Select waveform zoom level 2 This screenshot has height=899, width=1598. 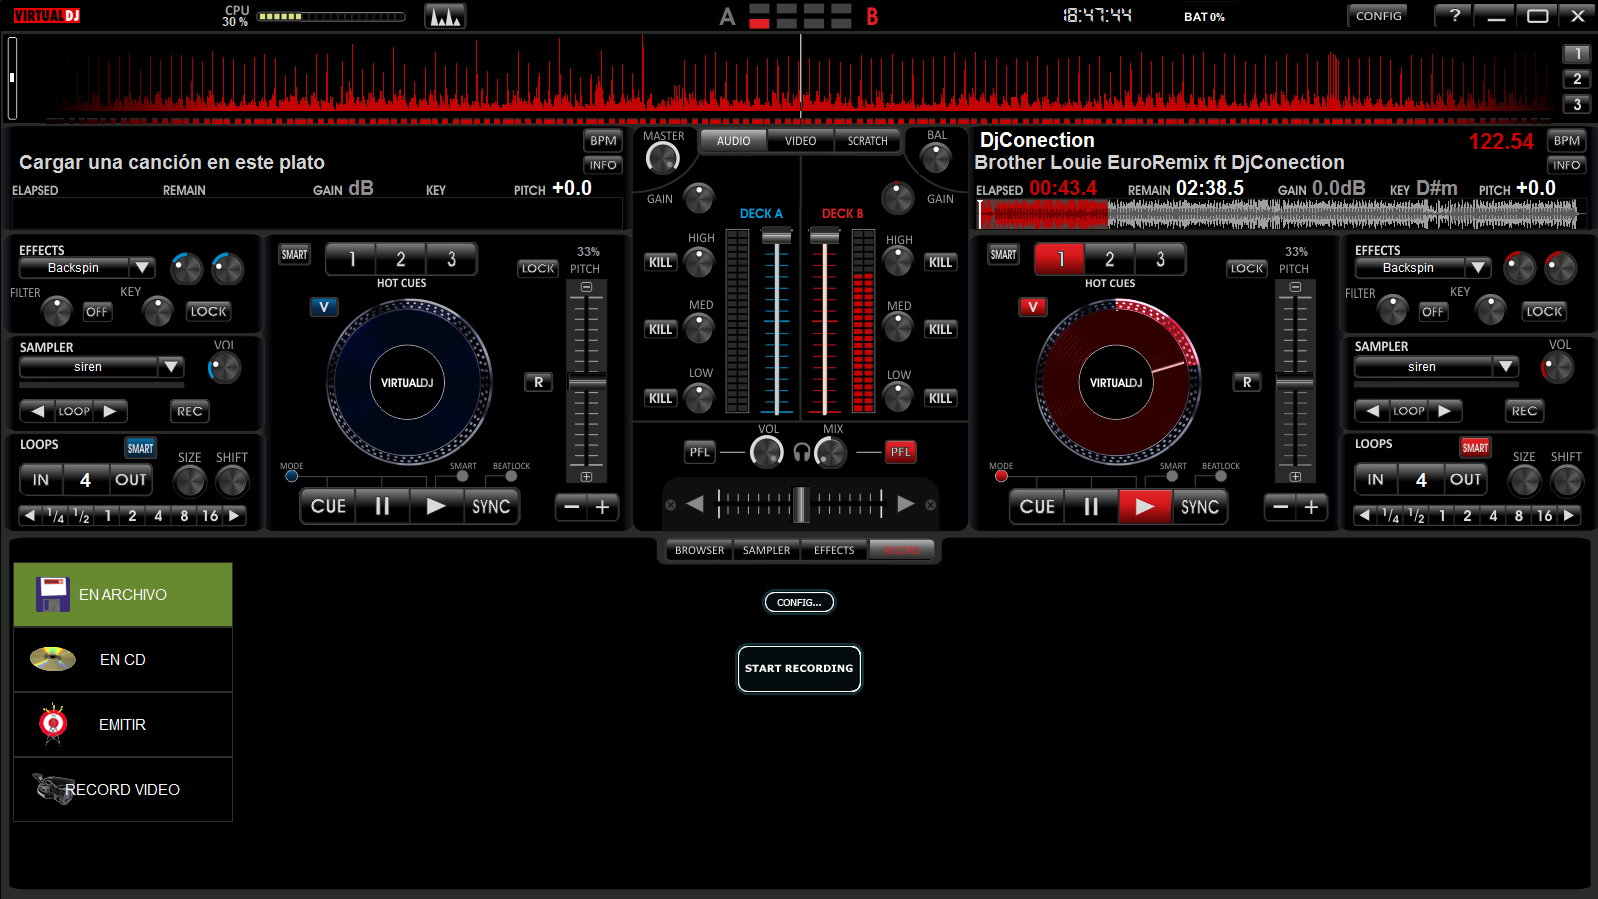pyautogui.click(x=1577, y=79)
